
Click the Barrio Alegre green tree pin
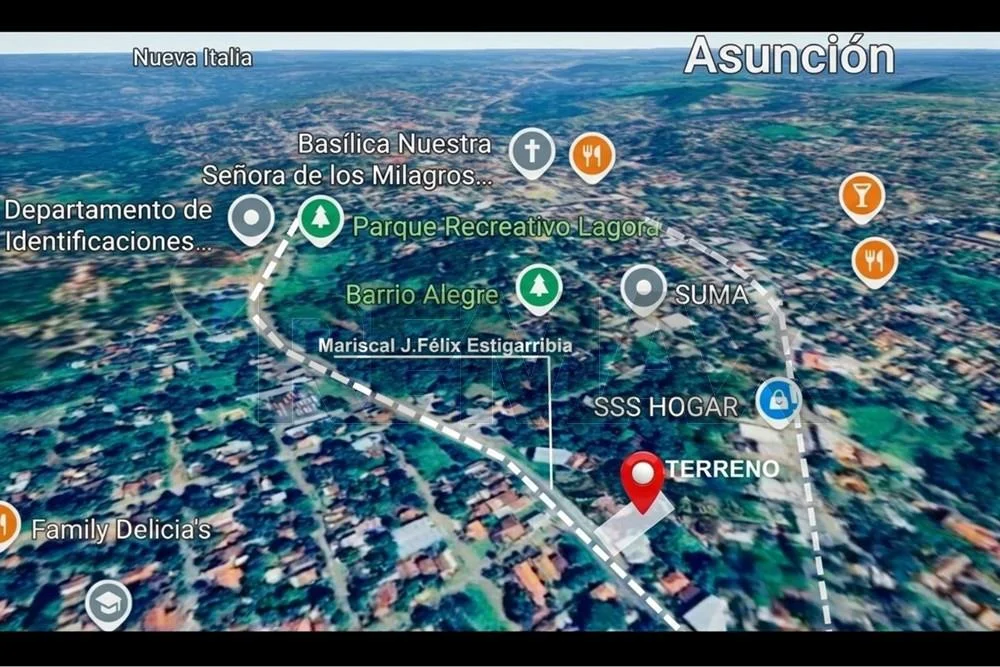pyautogui.click(x=539, y=286)
